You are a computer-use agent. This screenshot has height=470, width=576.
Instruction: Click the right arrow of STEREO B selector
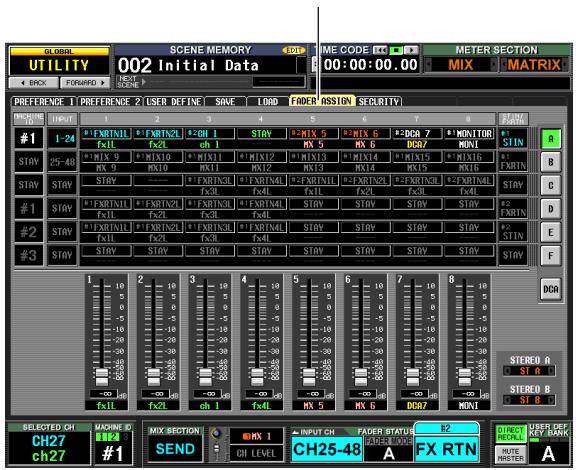551,400
